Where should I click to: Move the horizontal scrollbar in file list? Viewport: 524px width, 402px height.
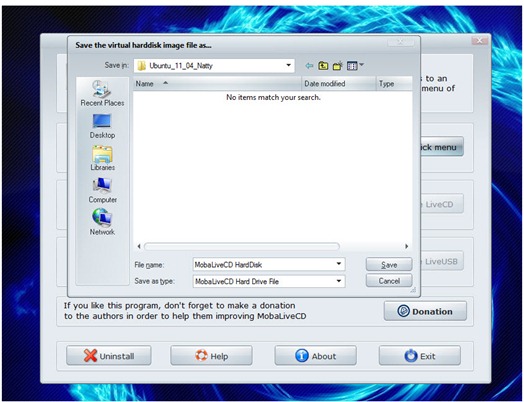coord(242,247)
